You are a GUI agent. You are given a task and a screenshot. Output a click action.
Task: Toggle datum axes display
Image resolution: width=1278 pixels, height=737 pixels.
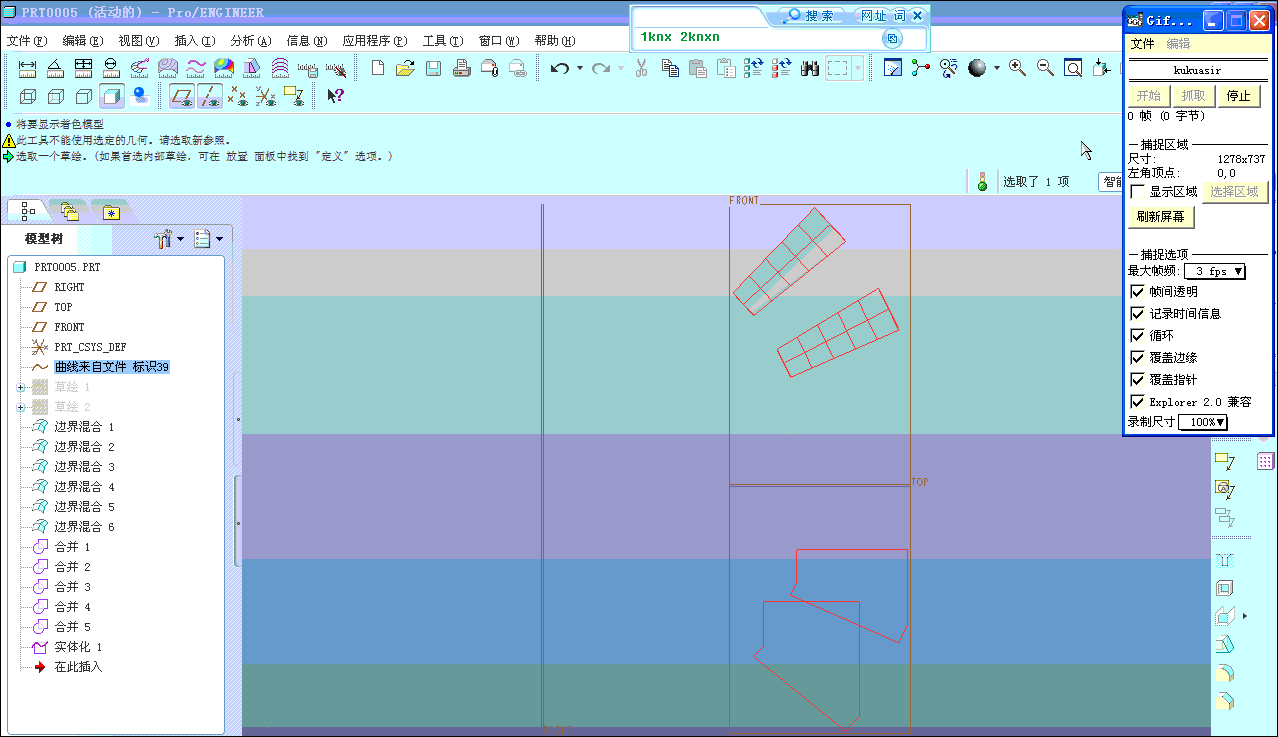click(209, 96)
